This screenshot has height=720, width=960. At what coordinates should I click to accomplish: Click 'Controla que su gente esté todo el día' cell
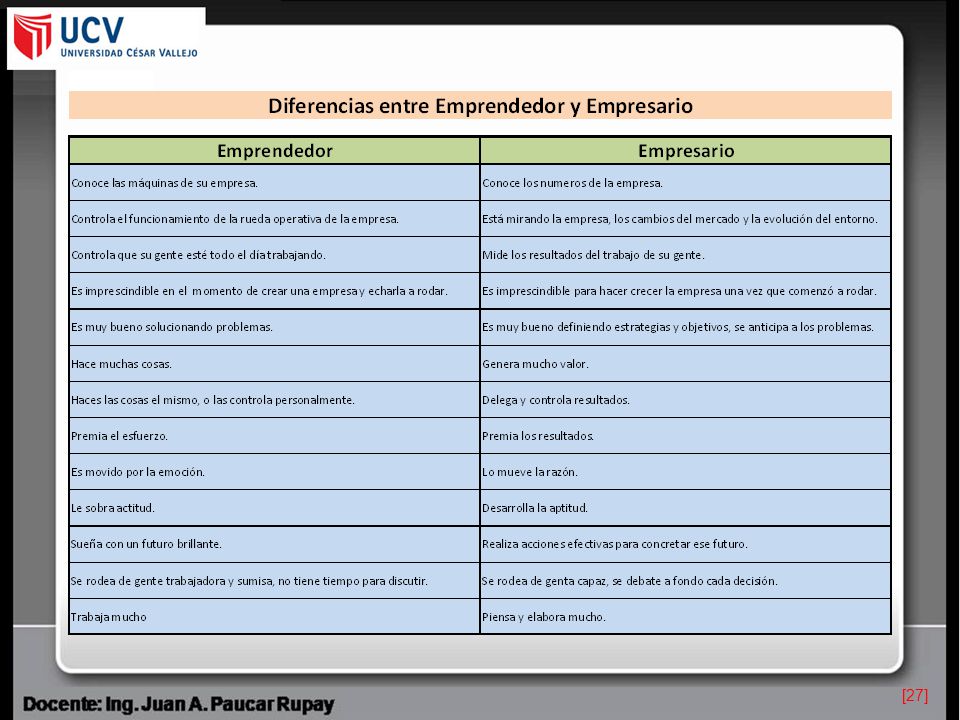click(274, 255)
